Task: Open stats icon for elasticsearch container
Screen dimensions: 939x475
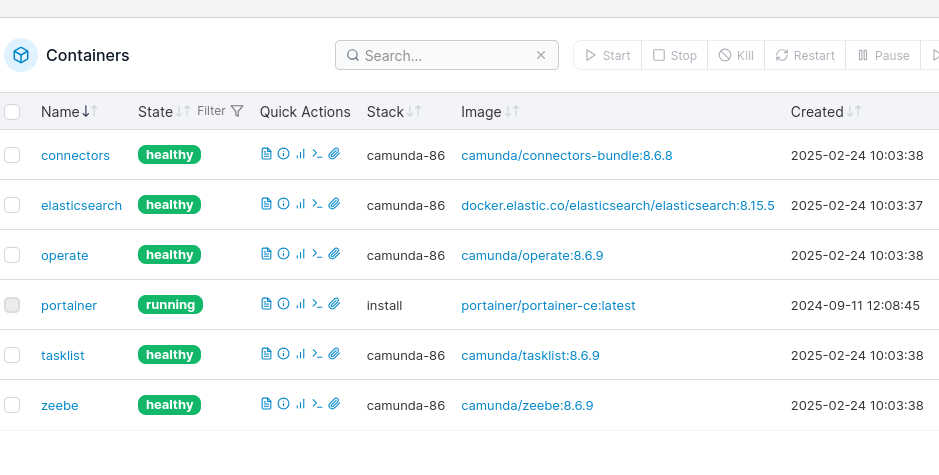Action: (x=301, y=204)
